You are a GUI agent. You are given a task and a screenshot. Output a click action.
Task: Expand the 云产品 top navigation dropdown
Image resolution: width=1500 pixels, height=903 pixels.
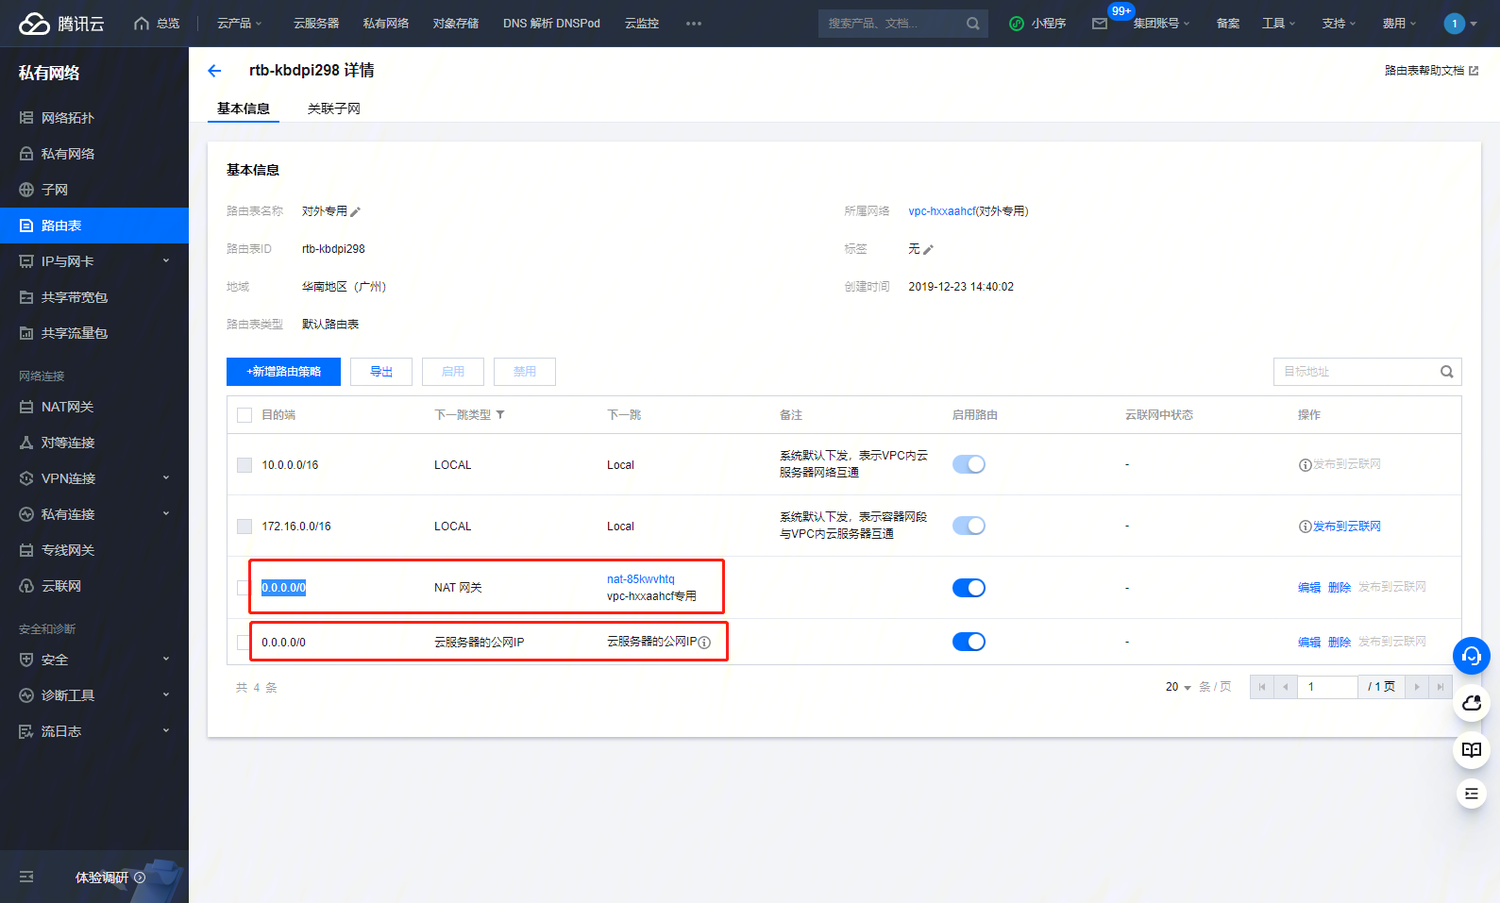pyautogui.click(x=239, y=23)
